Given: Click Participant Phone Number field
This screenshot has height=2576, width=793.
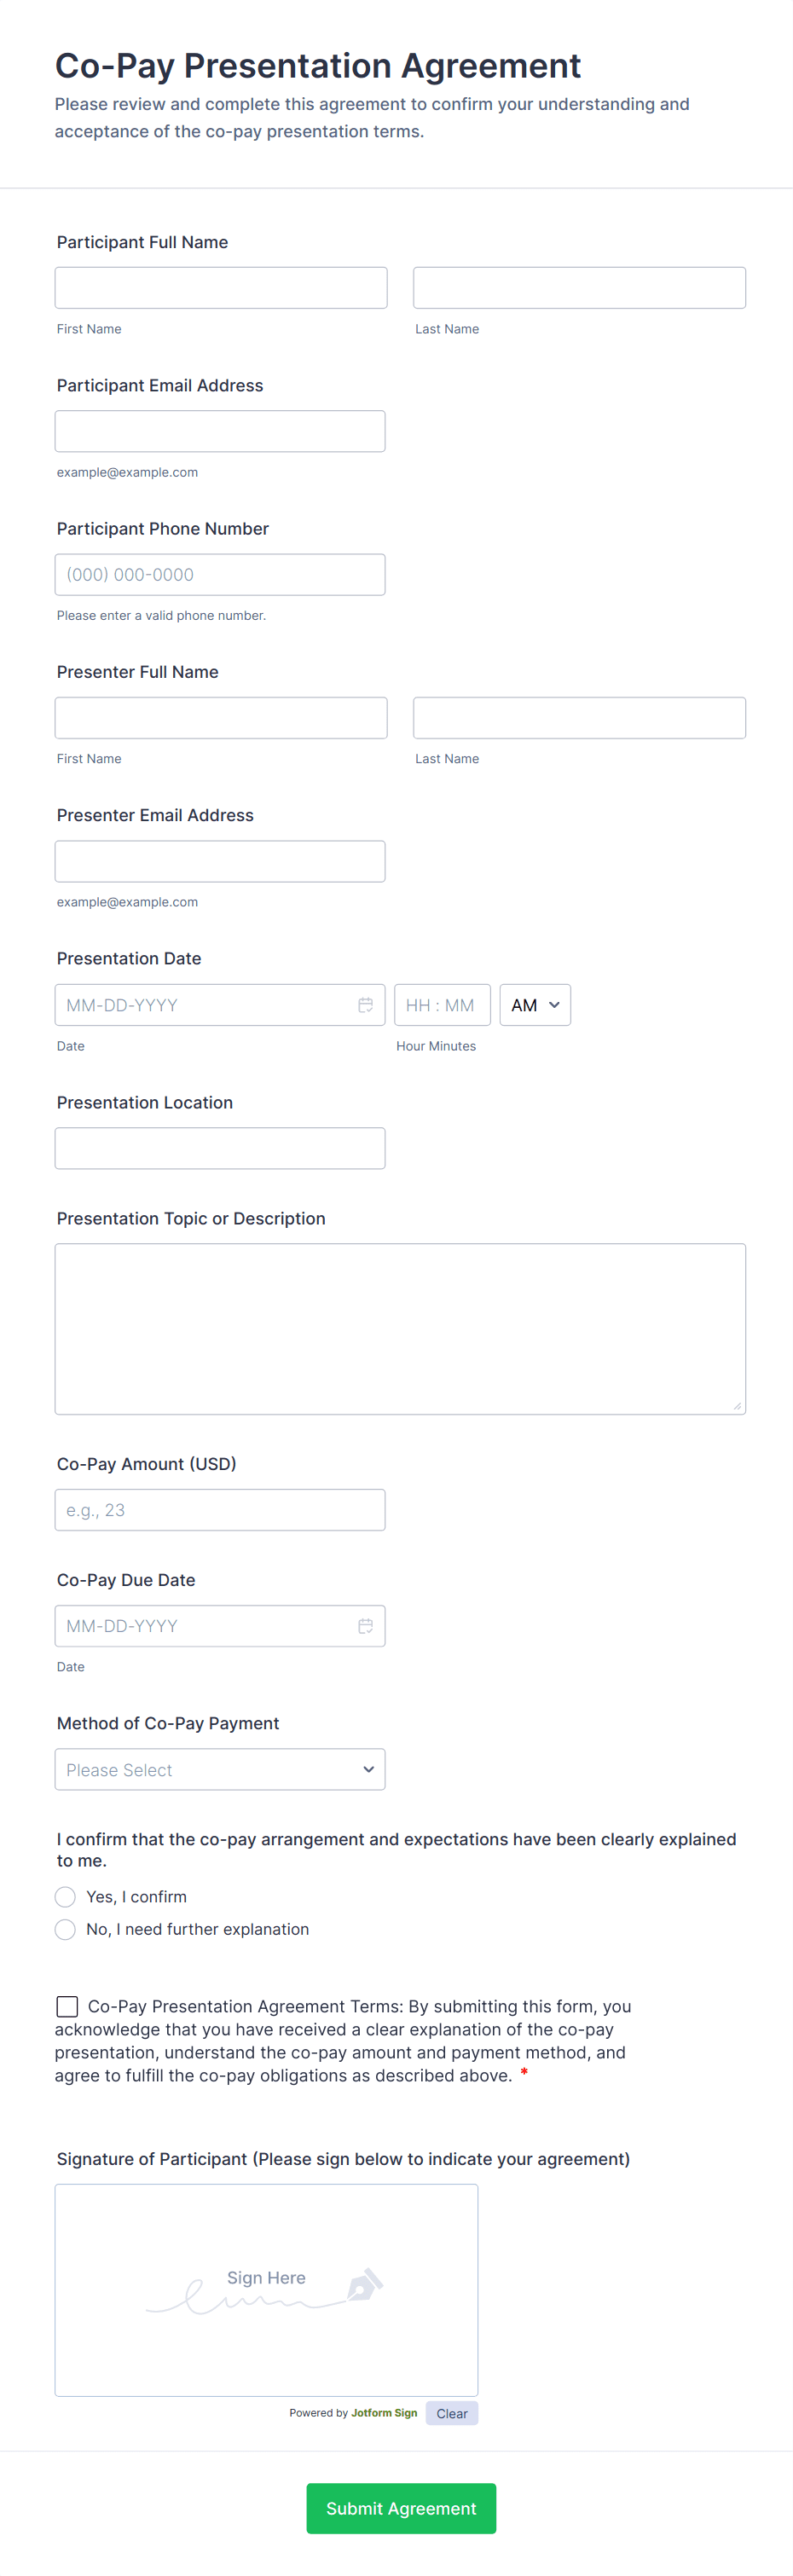Looking at the screenshot, I should coord(220,575).
